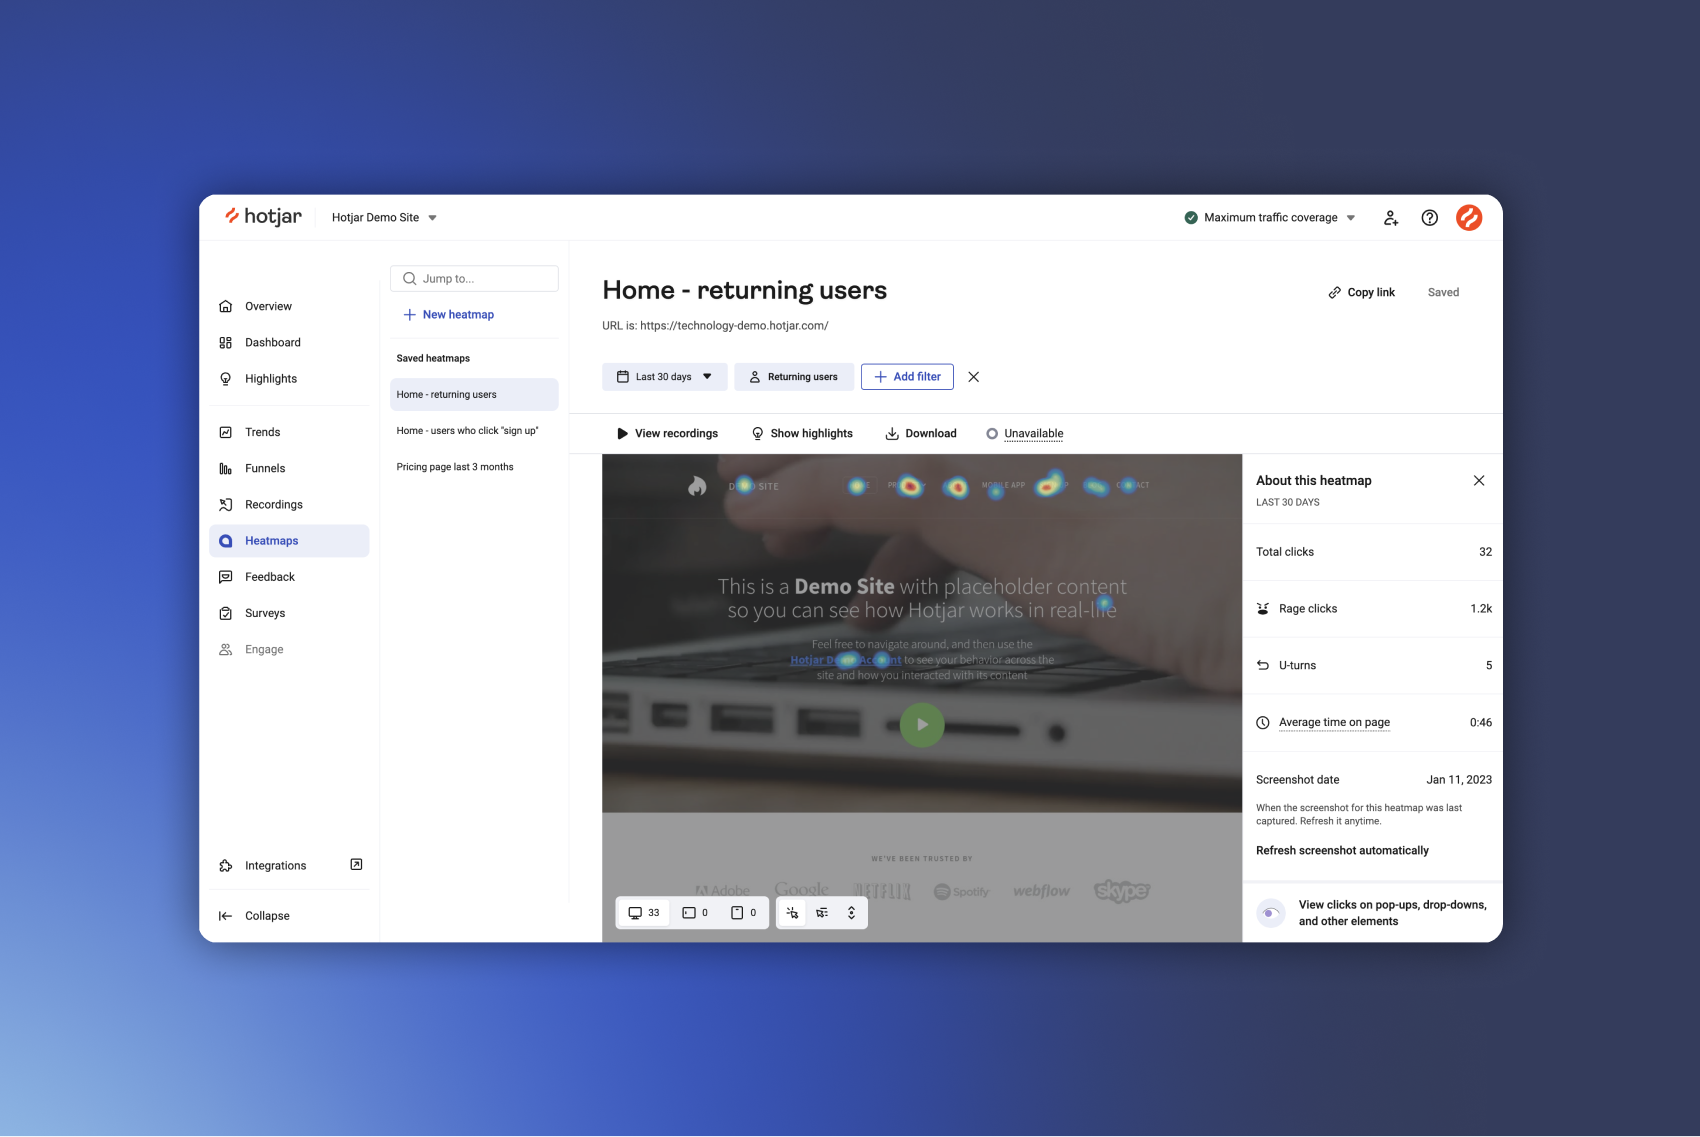
Task: Switch to the mobile device view
Action: 743,913
